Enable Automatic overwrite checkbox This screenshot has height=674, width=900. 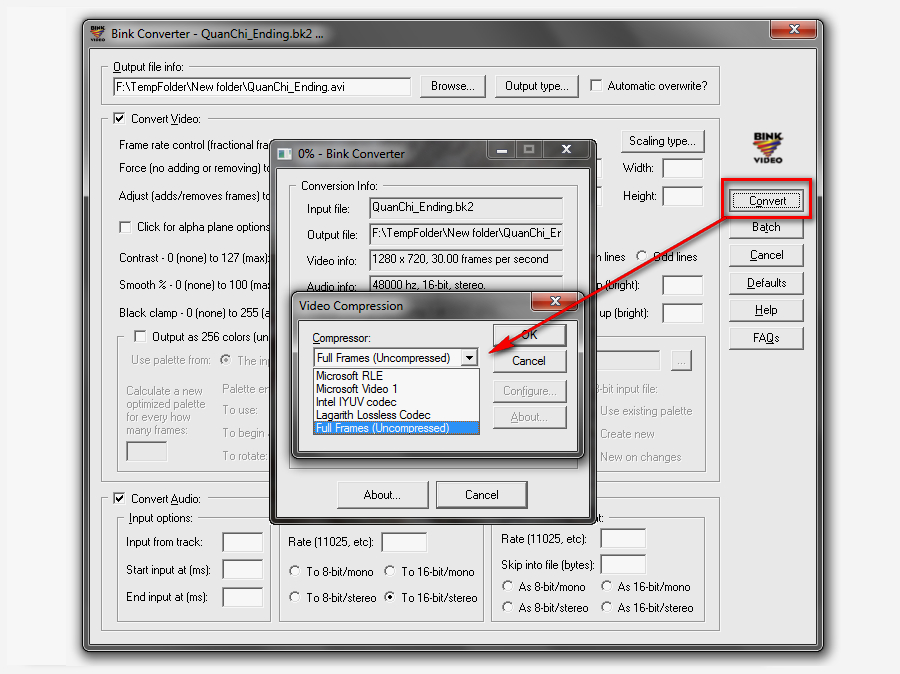coord(596,86)
